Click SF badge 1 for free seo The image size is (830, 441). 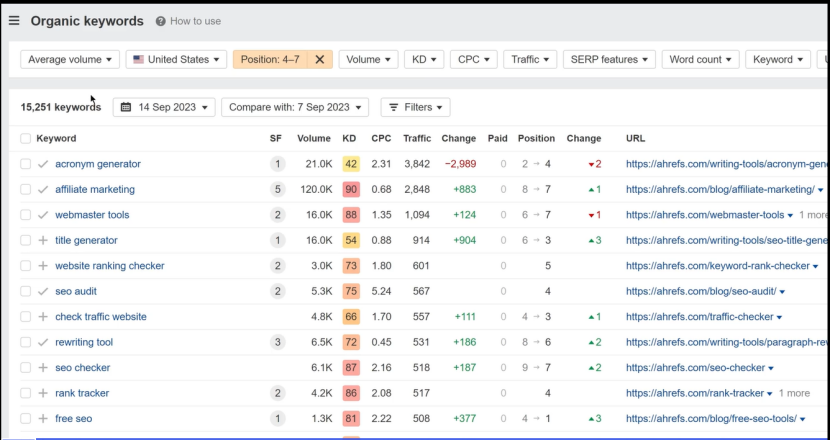(x=277, y=418)
